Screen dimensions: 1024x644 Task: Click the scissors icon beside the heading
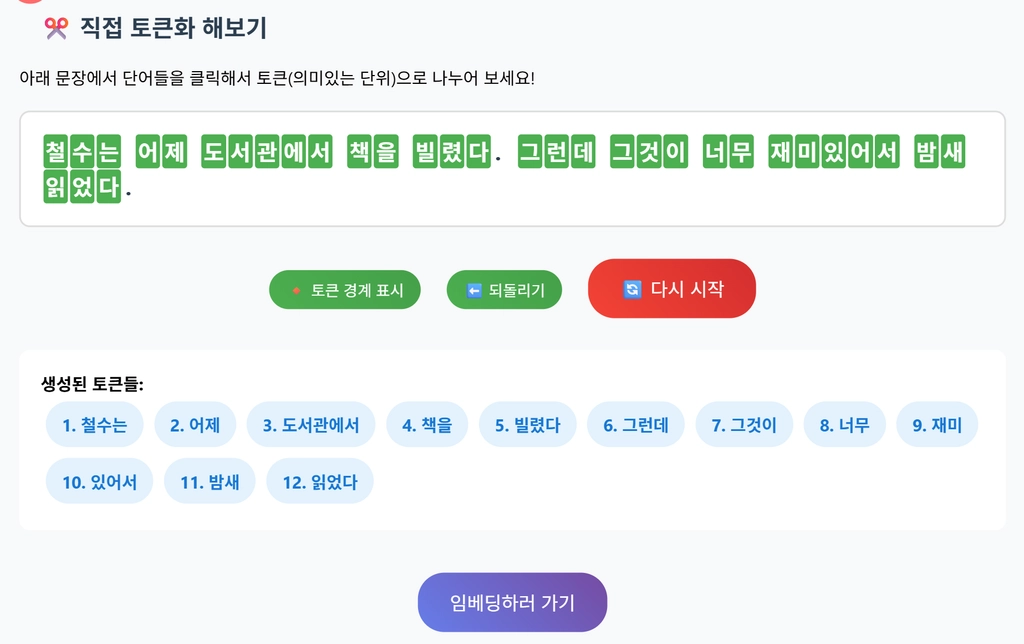coord(56,28)
